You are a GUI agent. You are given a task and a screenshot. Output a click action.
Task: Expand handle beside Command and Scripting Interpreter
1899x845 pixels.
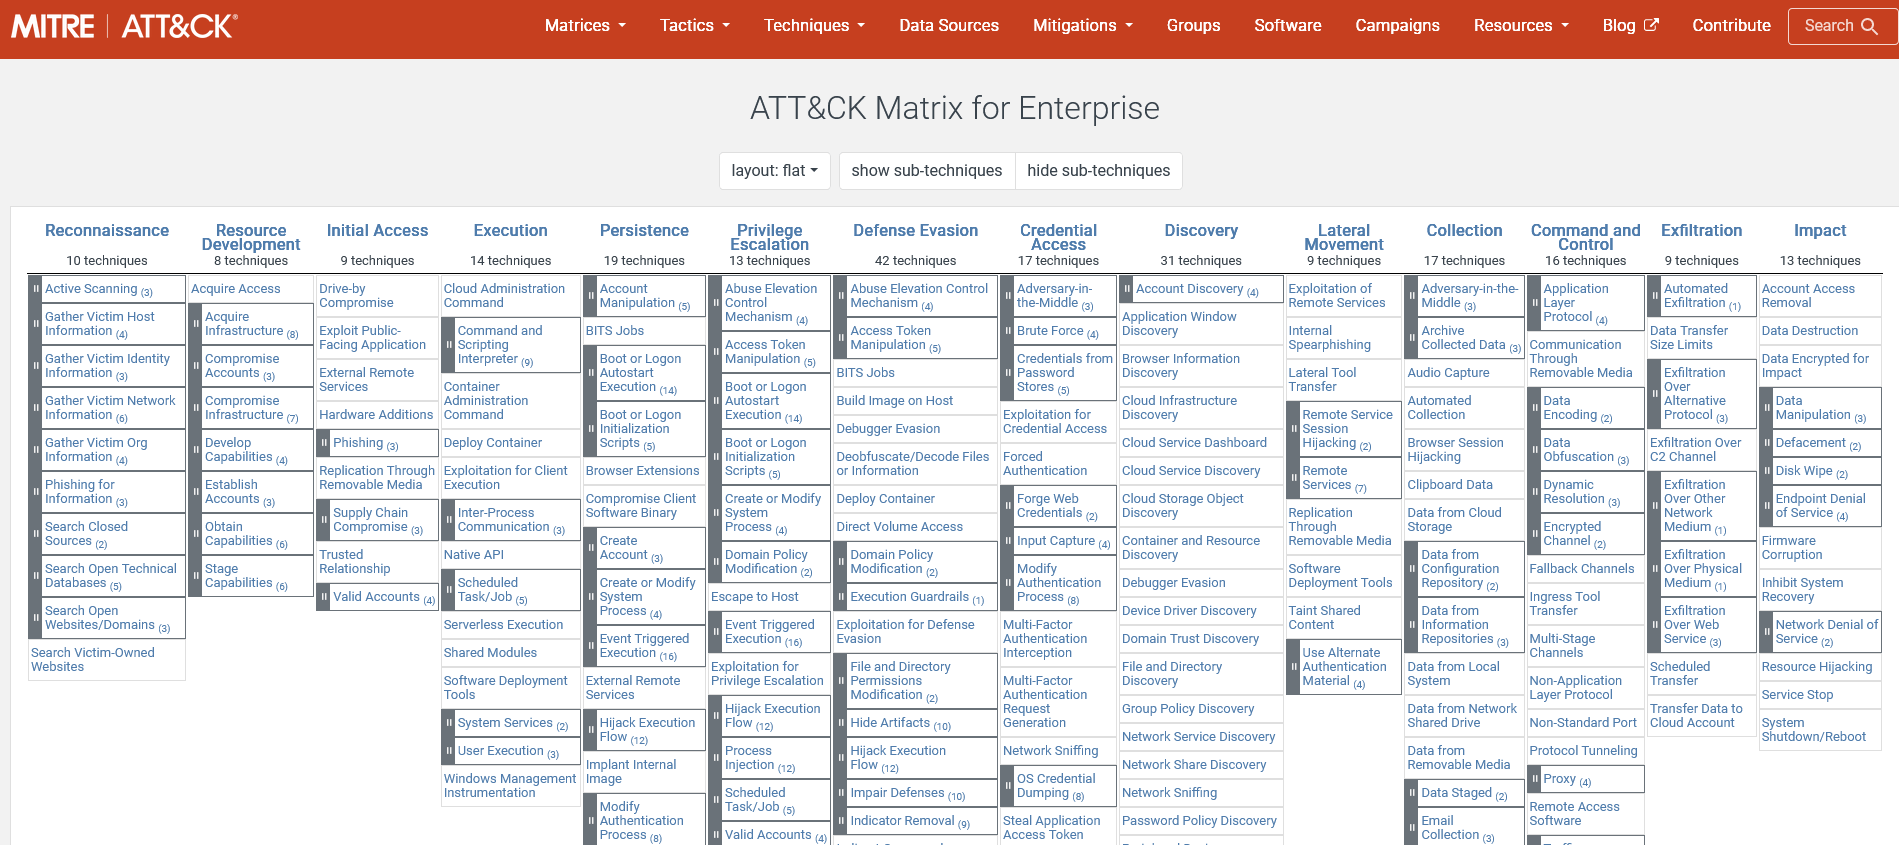coord(448,345)
